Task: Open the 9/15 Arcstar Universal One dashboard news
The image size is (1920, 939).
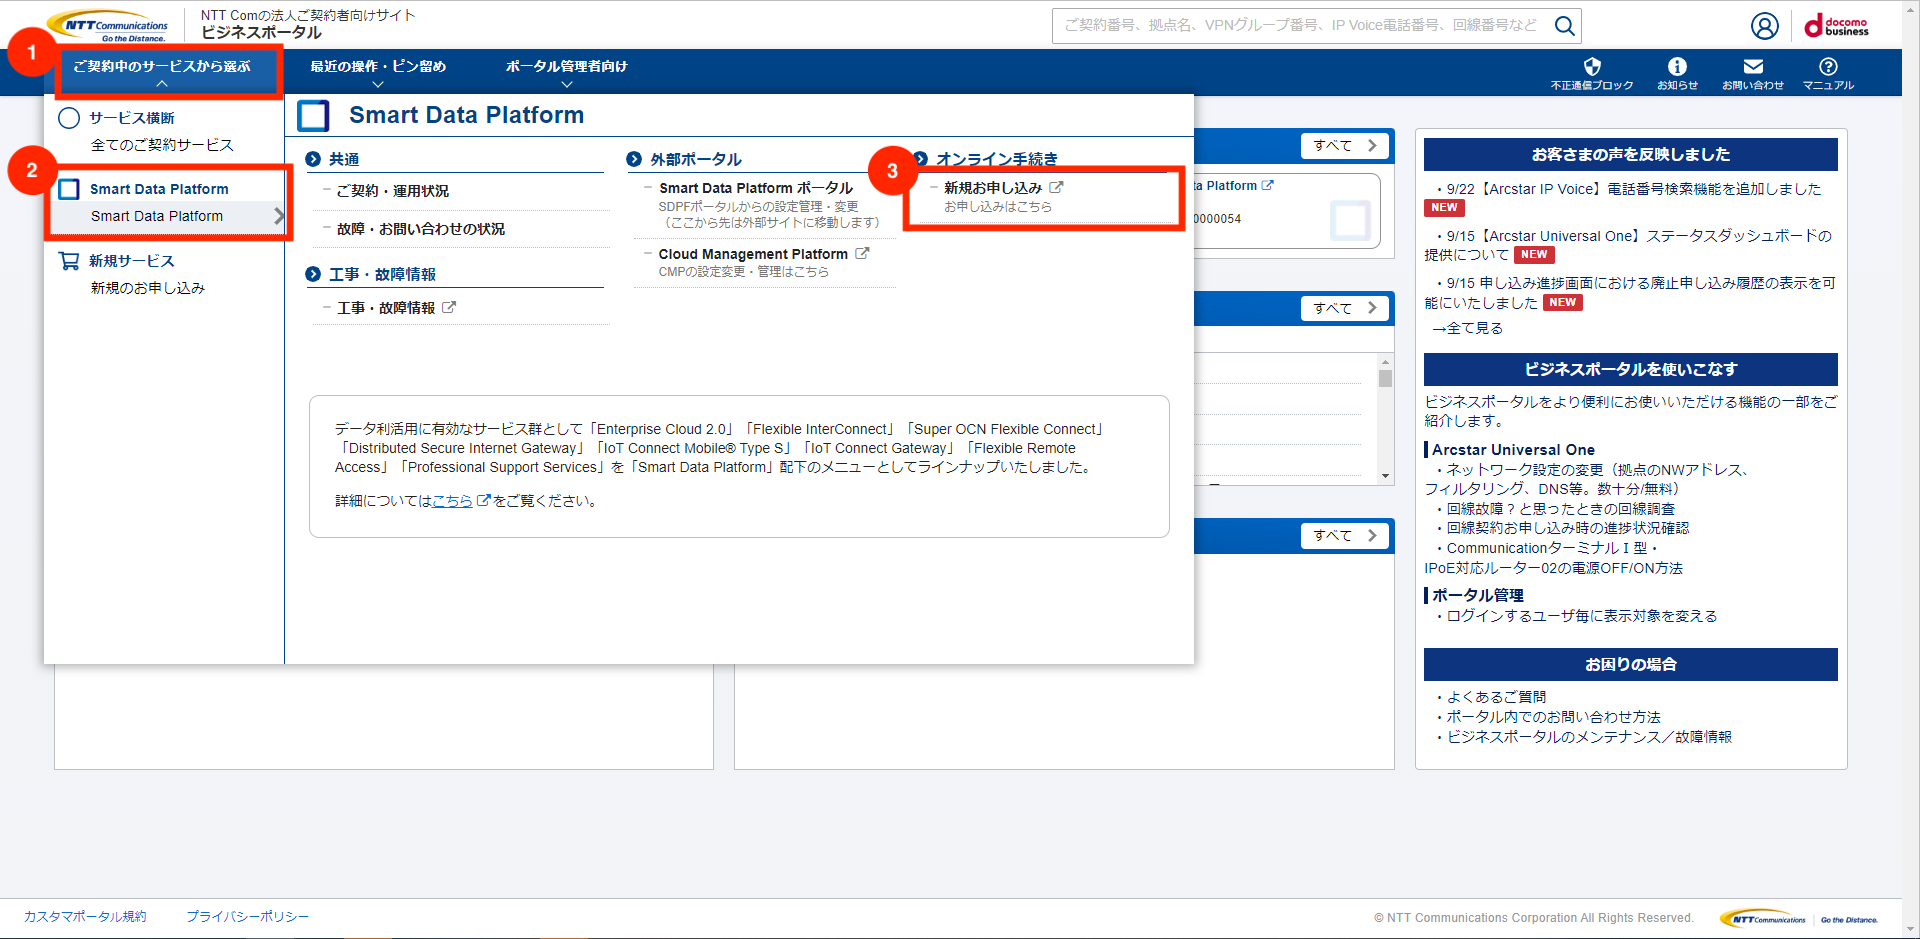Action: pyautogui.click(x=1630, y=245)
